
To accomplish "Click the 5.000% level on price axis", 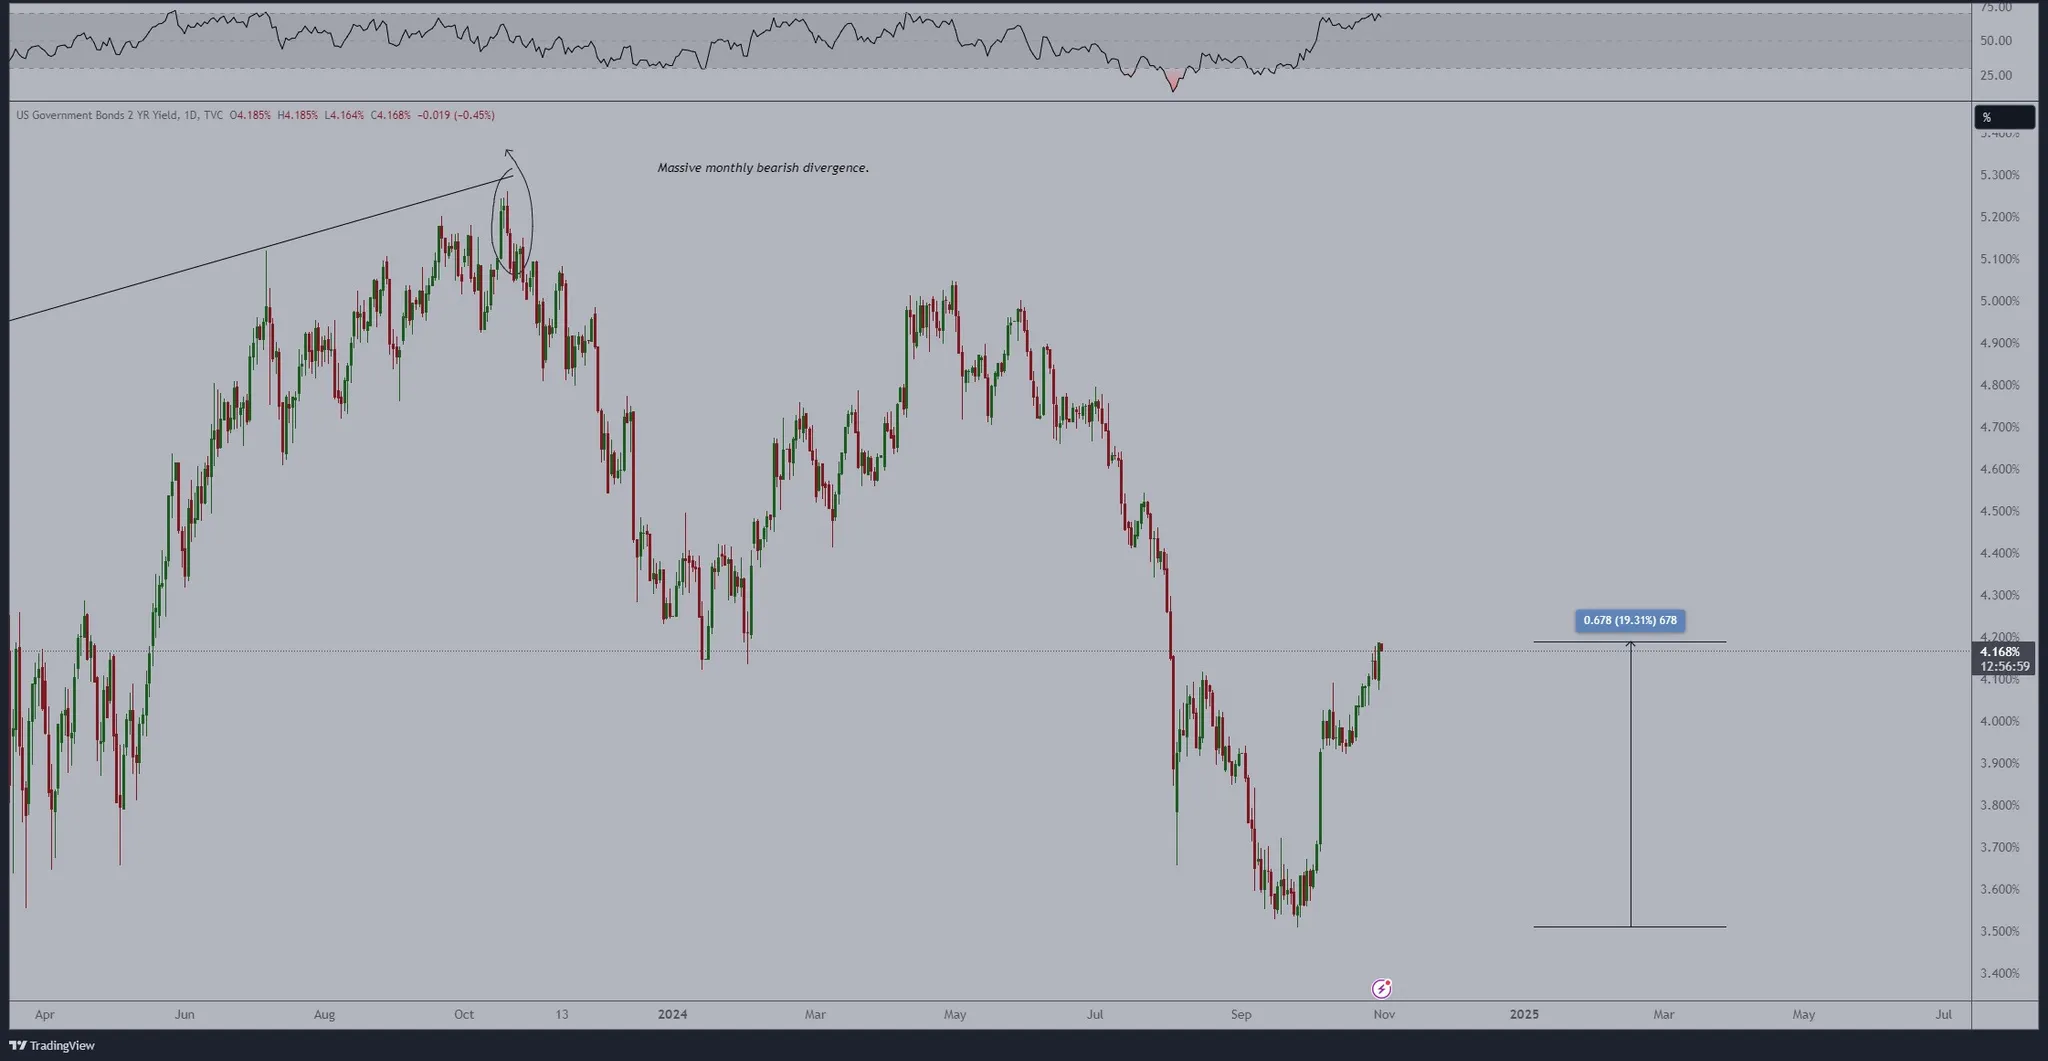I will coord(1999,301).
